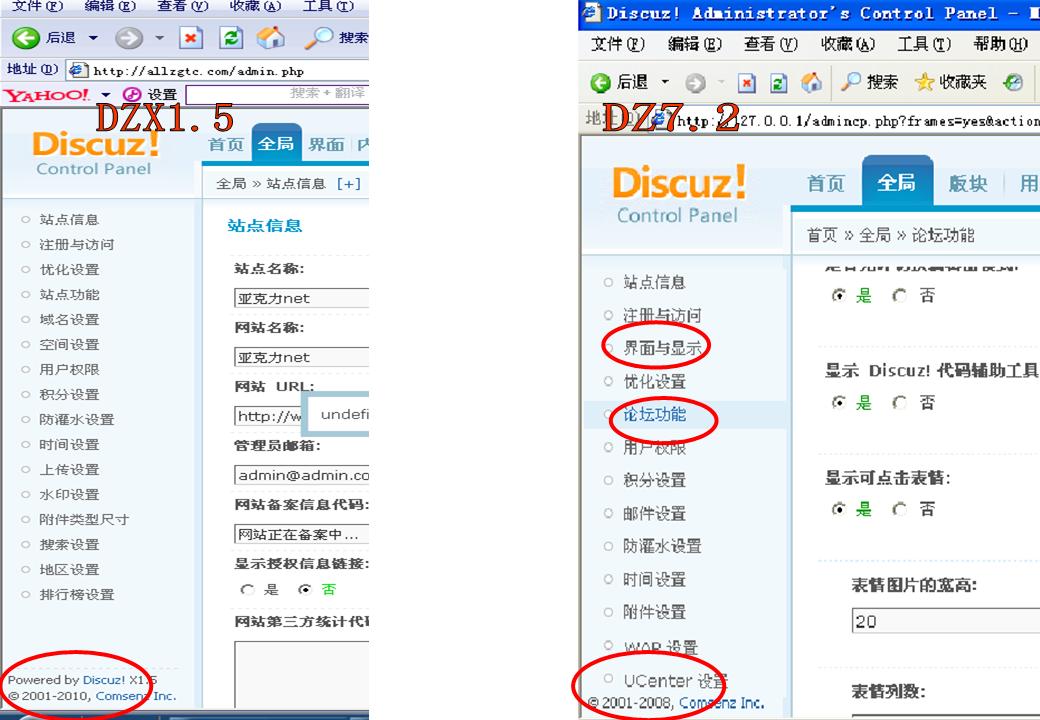The image size is (1040, 720).
Task: Open the Yahoo! toolbar dropdown arrow
Action: [105, 95]
